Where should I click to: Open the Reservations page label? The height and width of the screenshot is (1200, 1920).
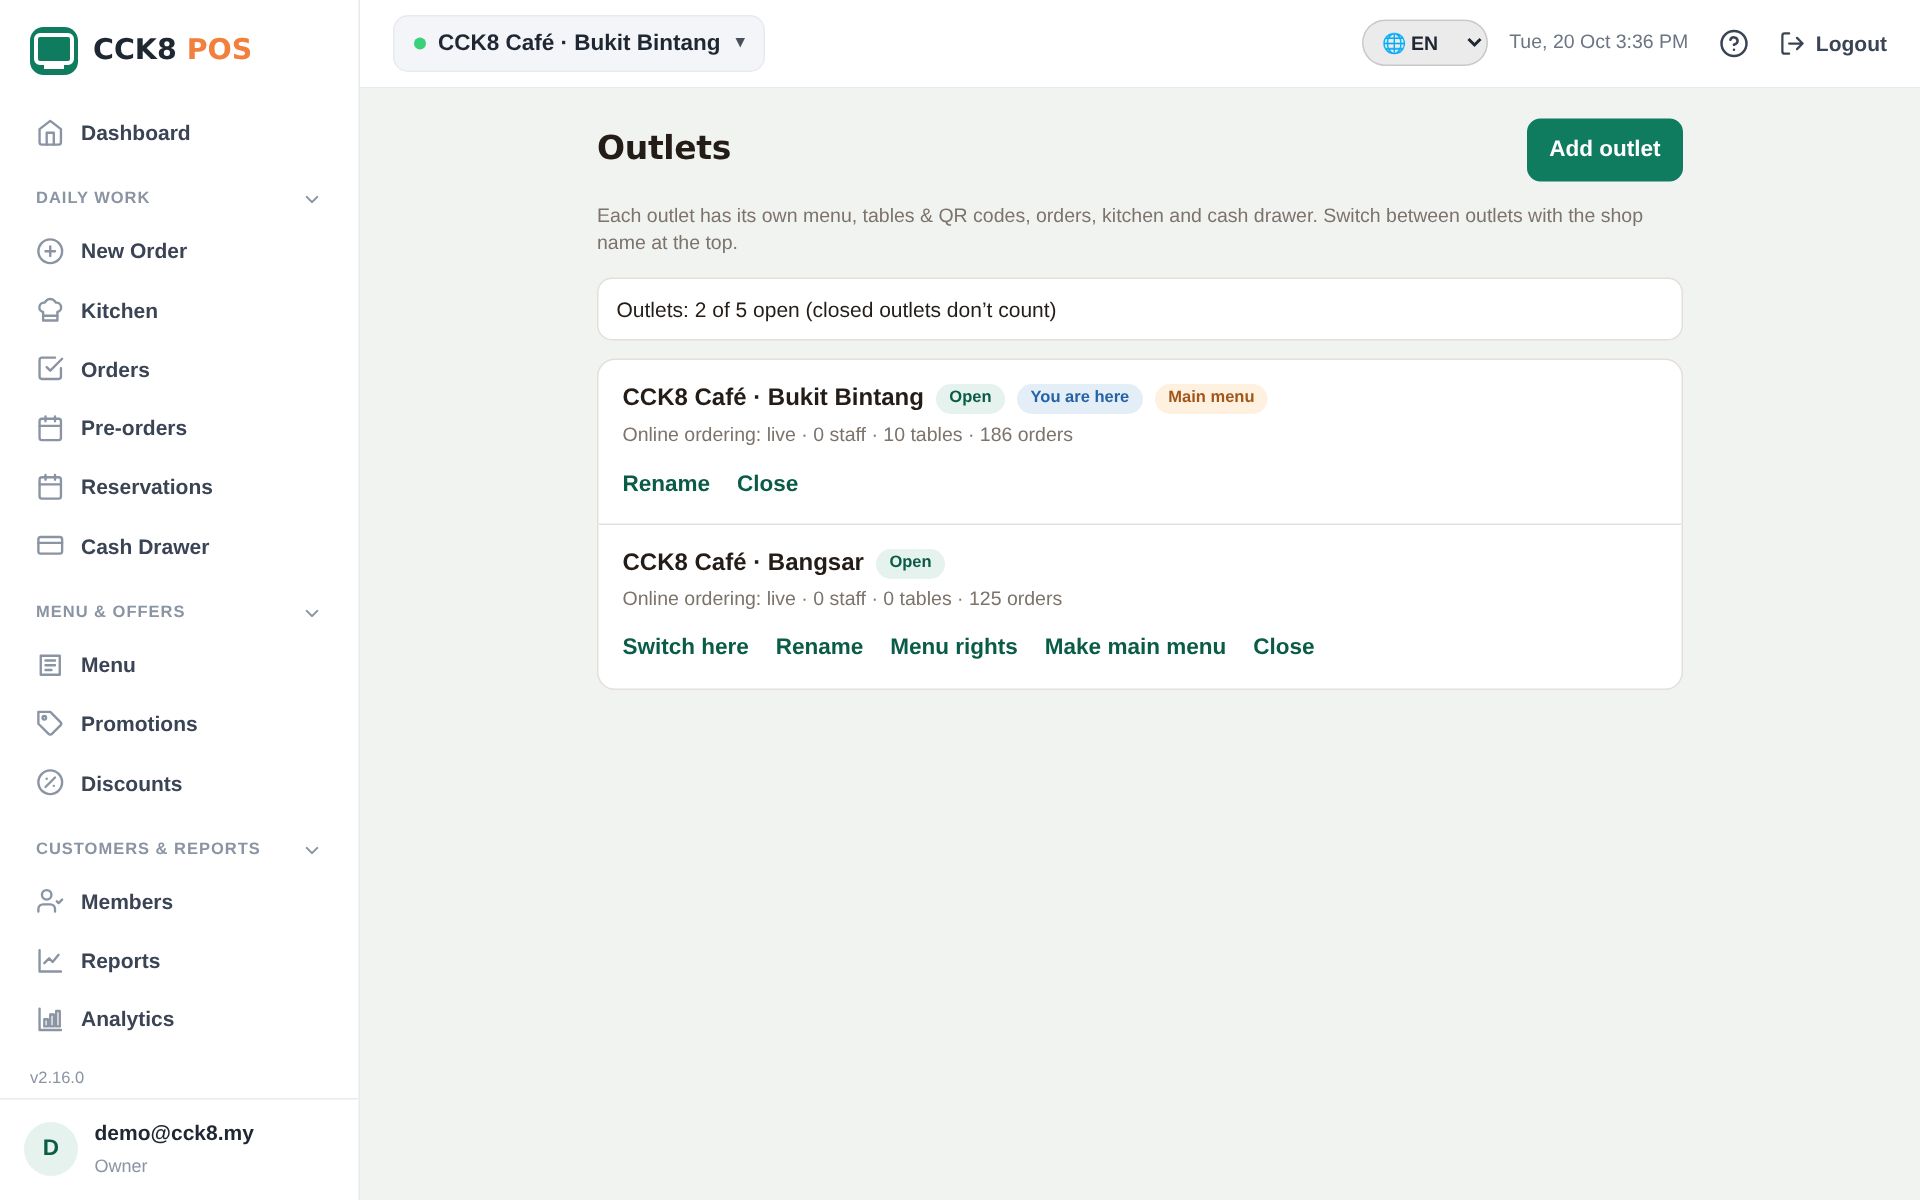click(147, 487)
